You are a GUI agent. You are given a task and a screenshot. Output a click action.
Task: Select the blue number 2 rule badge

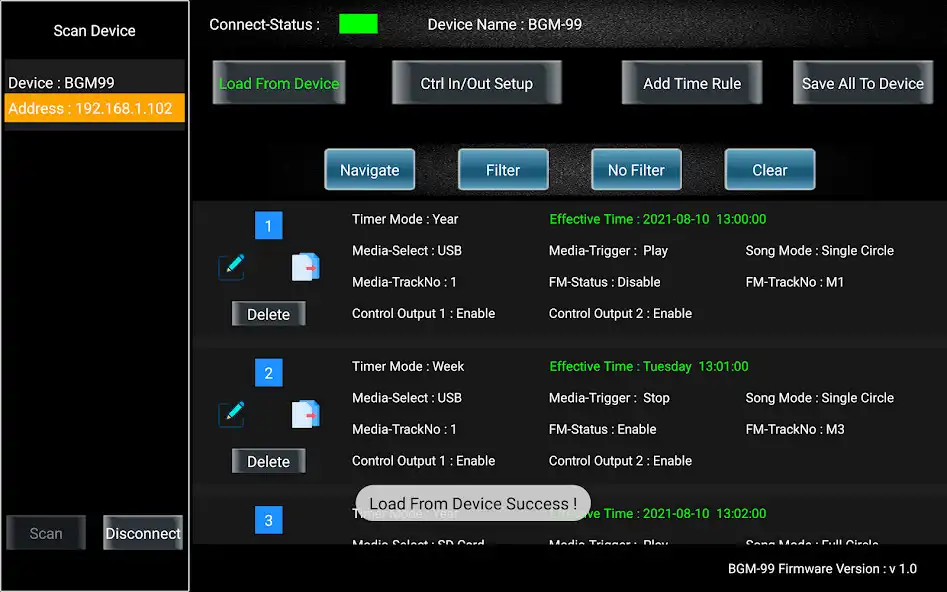pos(268,372)
